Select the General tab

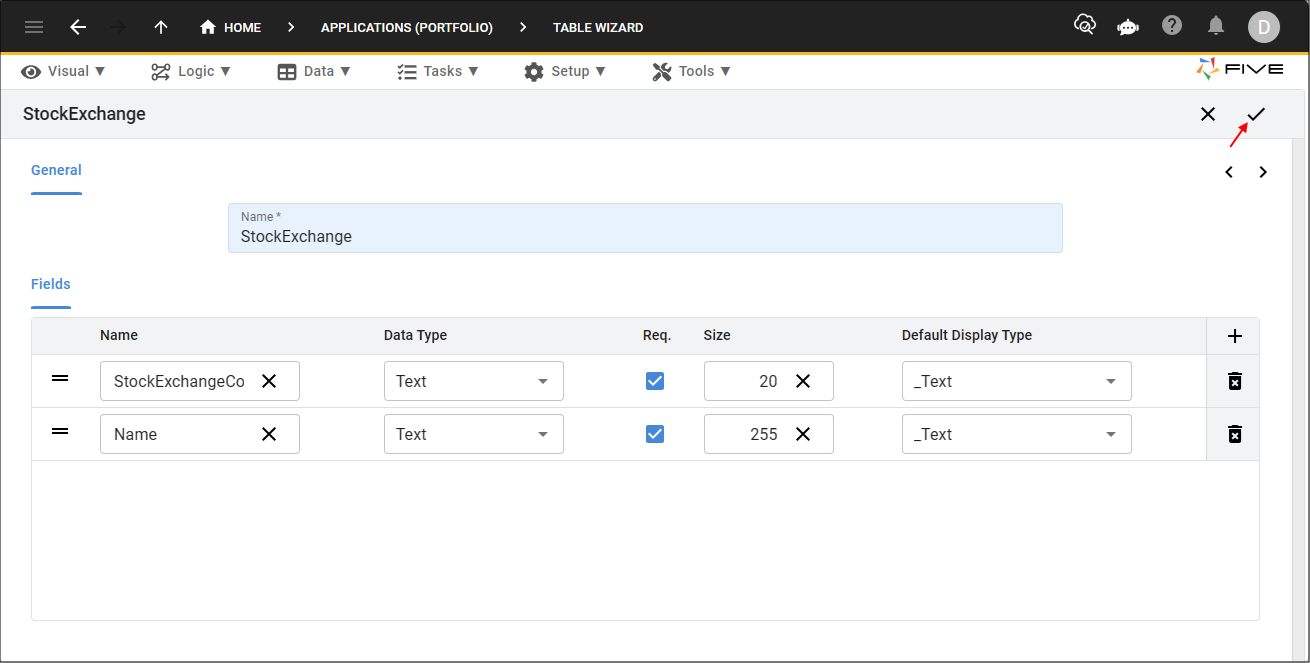pos(56,171)
